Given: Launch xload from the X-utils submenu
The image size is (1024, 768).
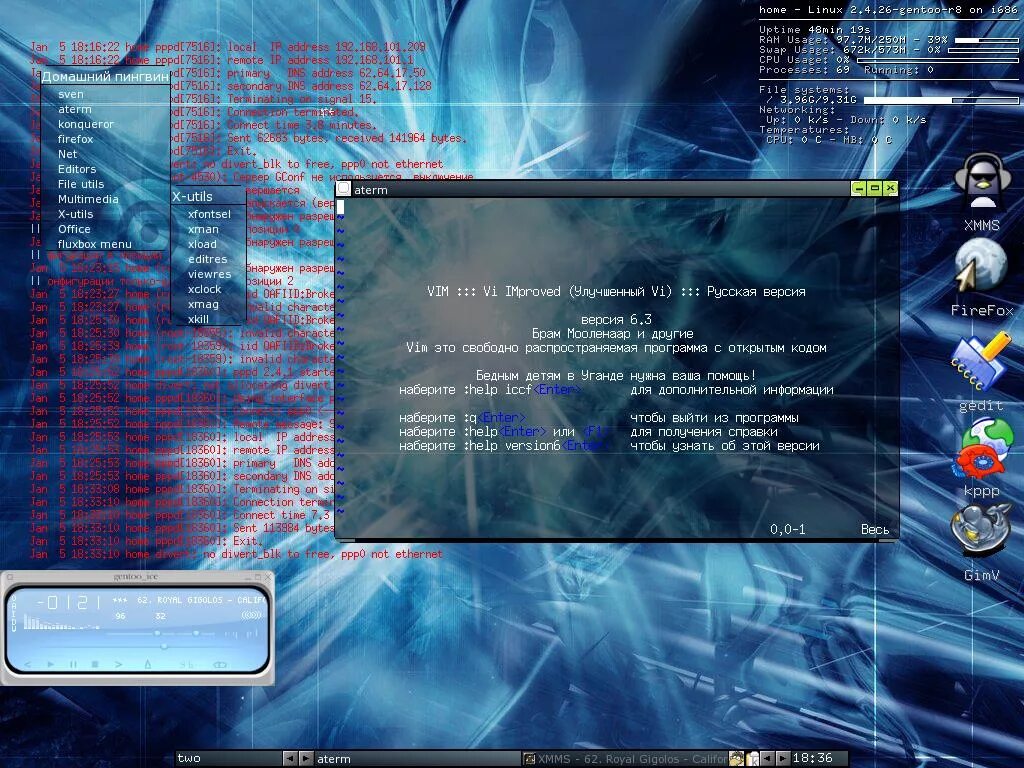Looking at the screenshot, I should [208, 244].
